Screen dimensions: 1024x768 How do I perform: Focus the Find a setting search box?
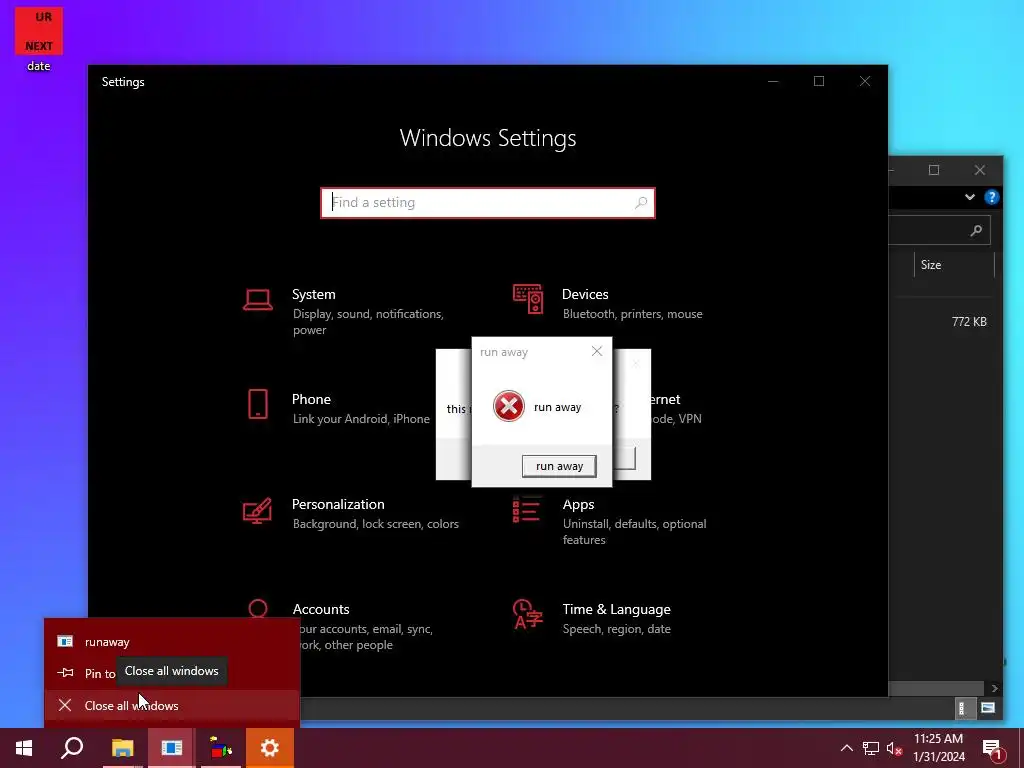coord(487,202)
